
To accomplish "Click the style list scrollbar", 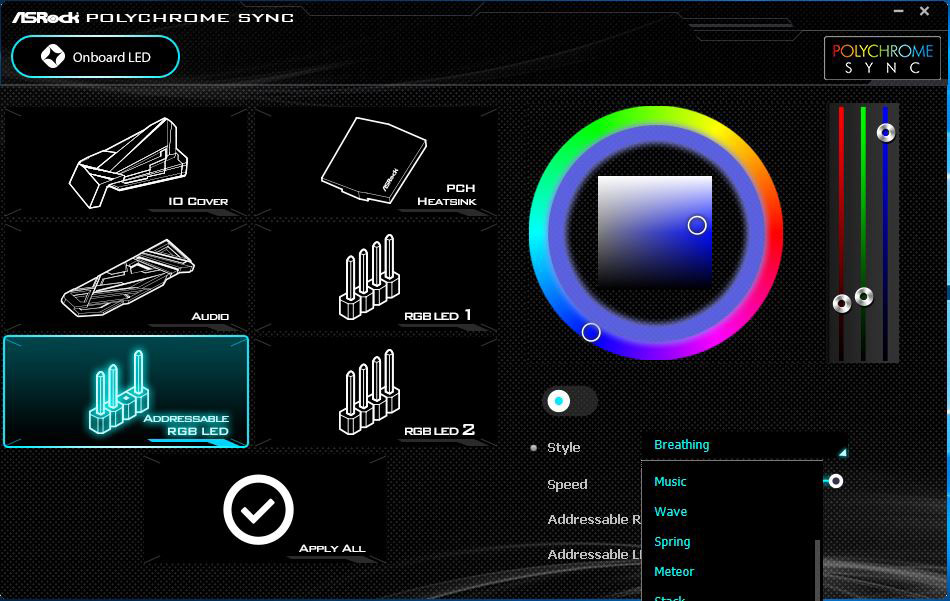I will (x=817, y=569).
